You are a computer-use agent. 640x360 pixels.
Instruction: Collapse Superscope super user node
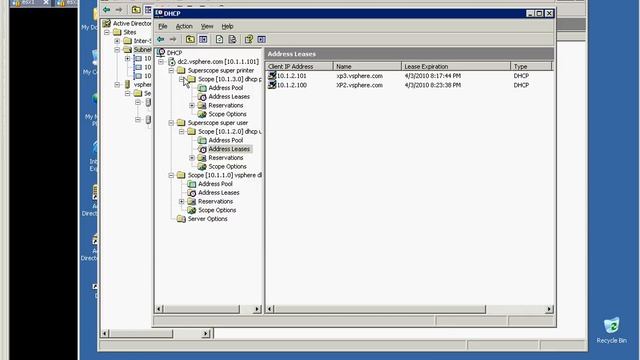(171, 123)
